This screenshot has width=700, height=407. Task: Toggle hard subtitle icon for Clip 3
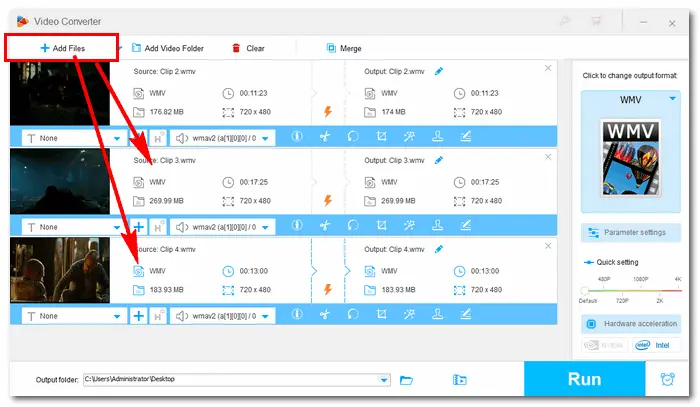(x=158, y=227)
